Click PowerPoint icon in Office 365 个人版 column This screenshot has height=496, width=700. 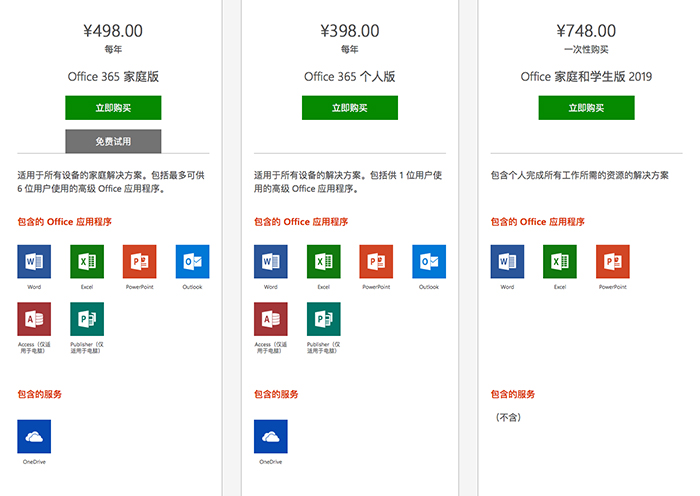(376, 261)
